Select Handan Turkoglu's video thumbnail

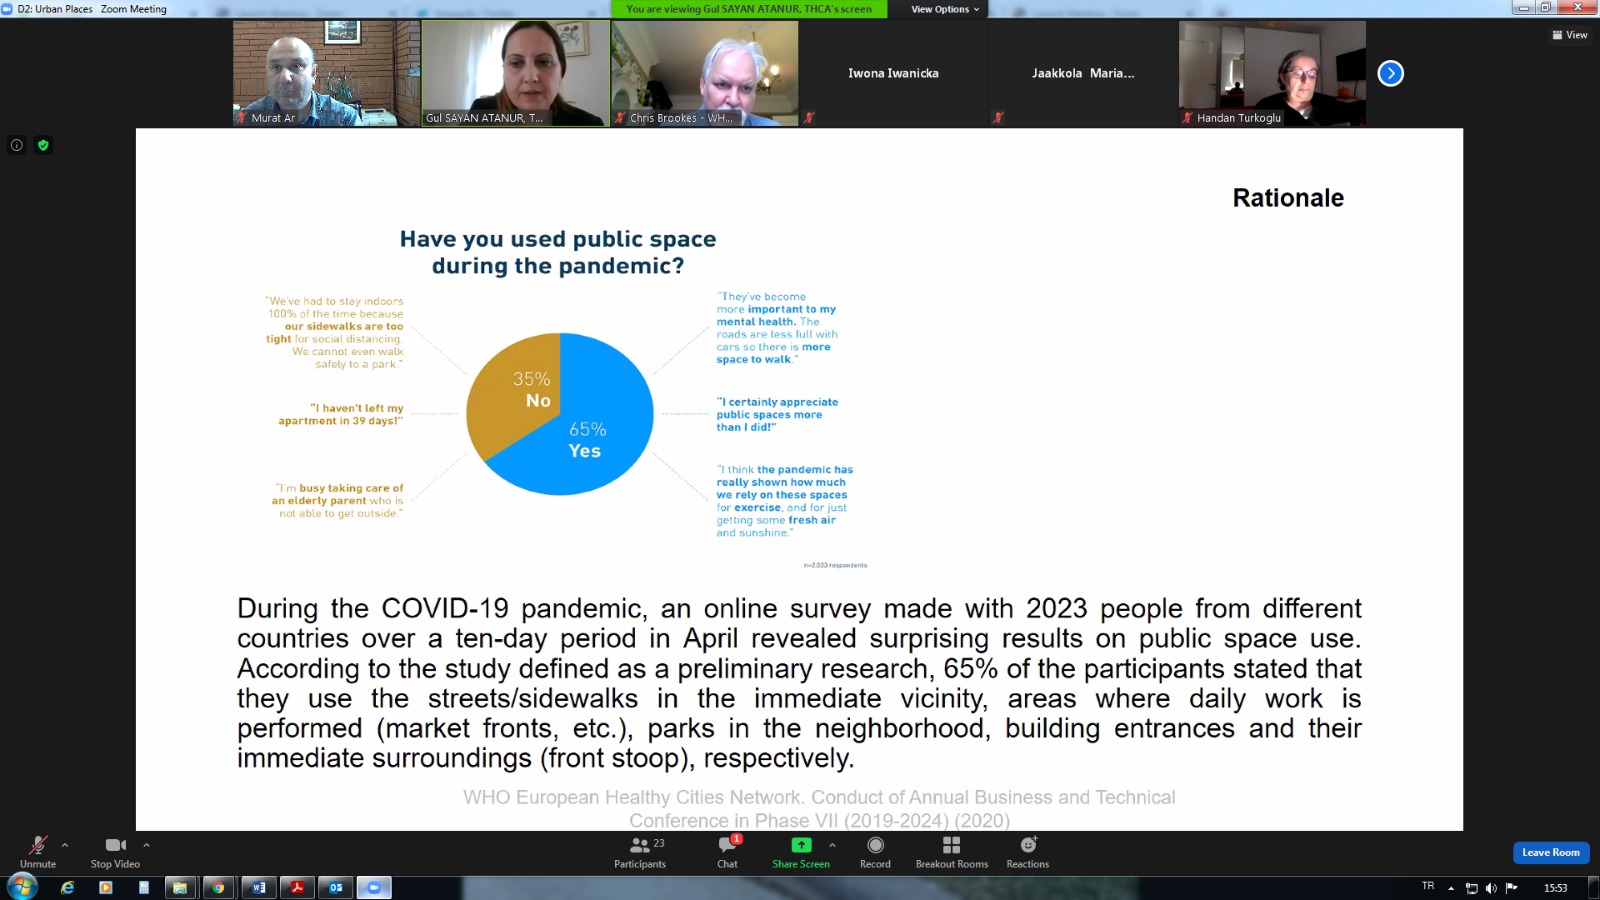pos(1272,73)
